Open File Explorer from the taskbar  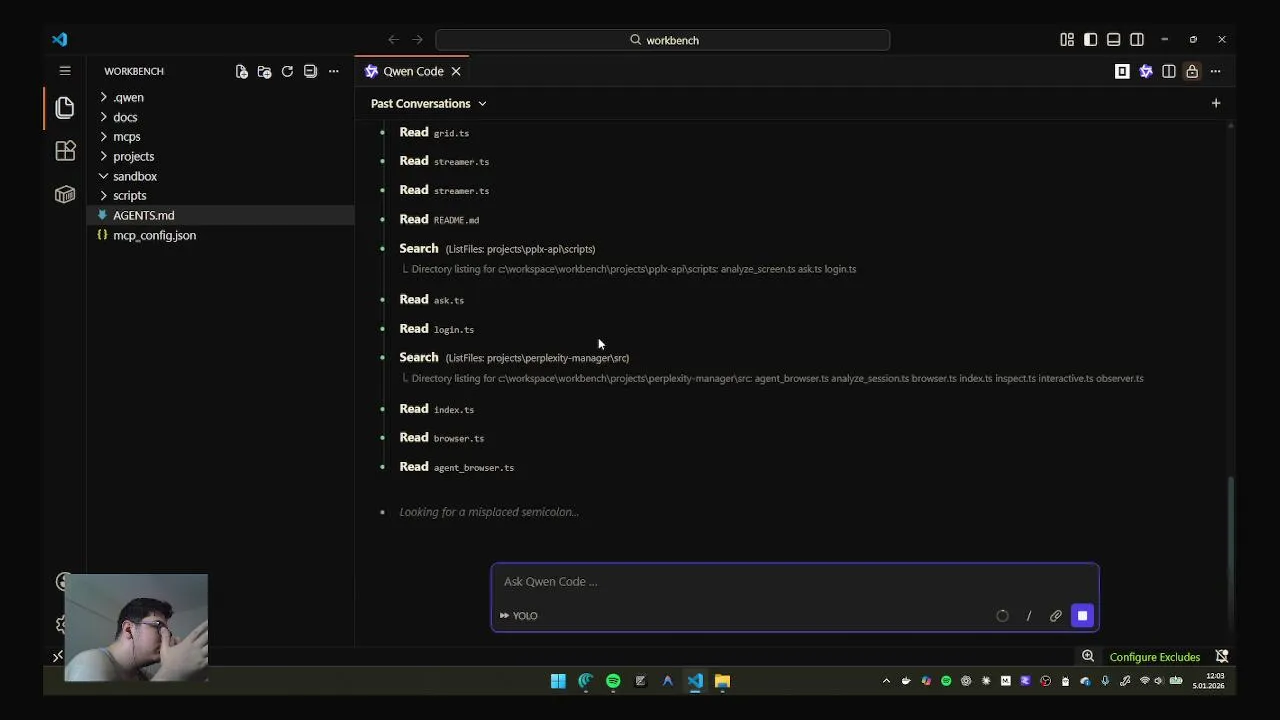pyautogui.click(x=722, y=681)
